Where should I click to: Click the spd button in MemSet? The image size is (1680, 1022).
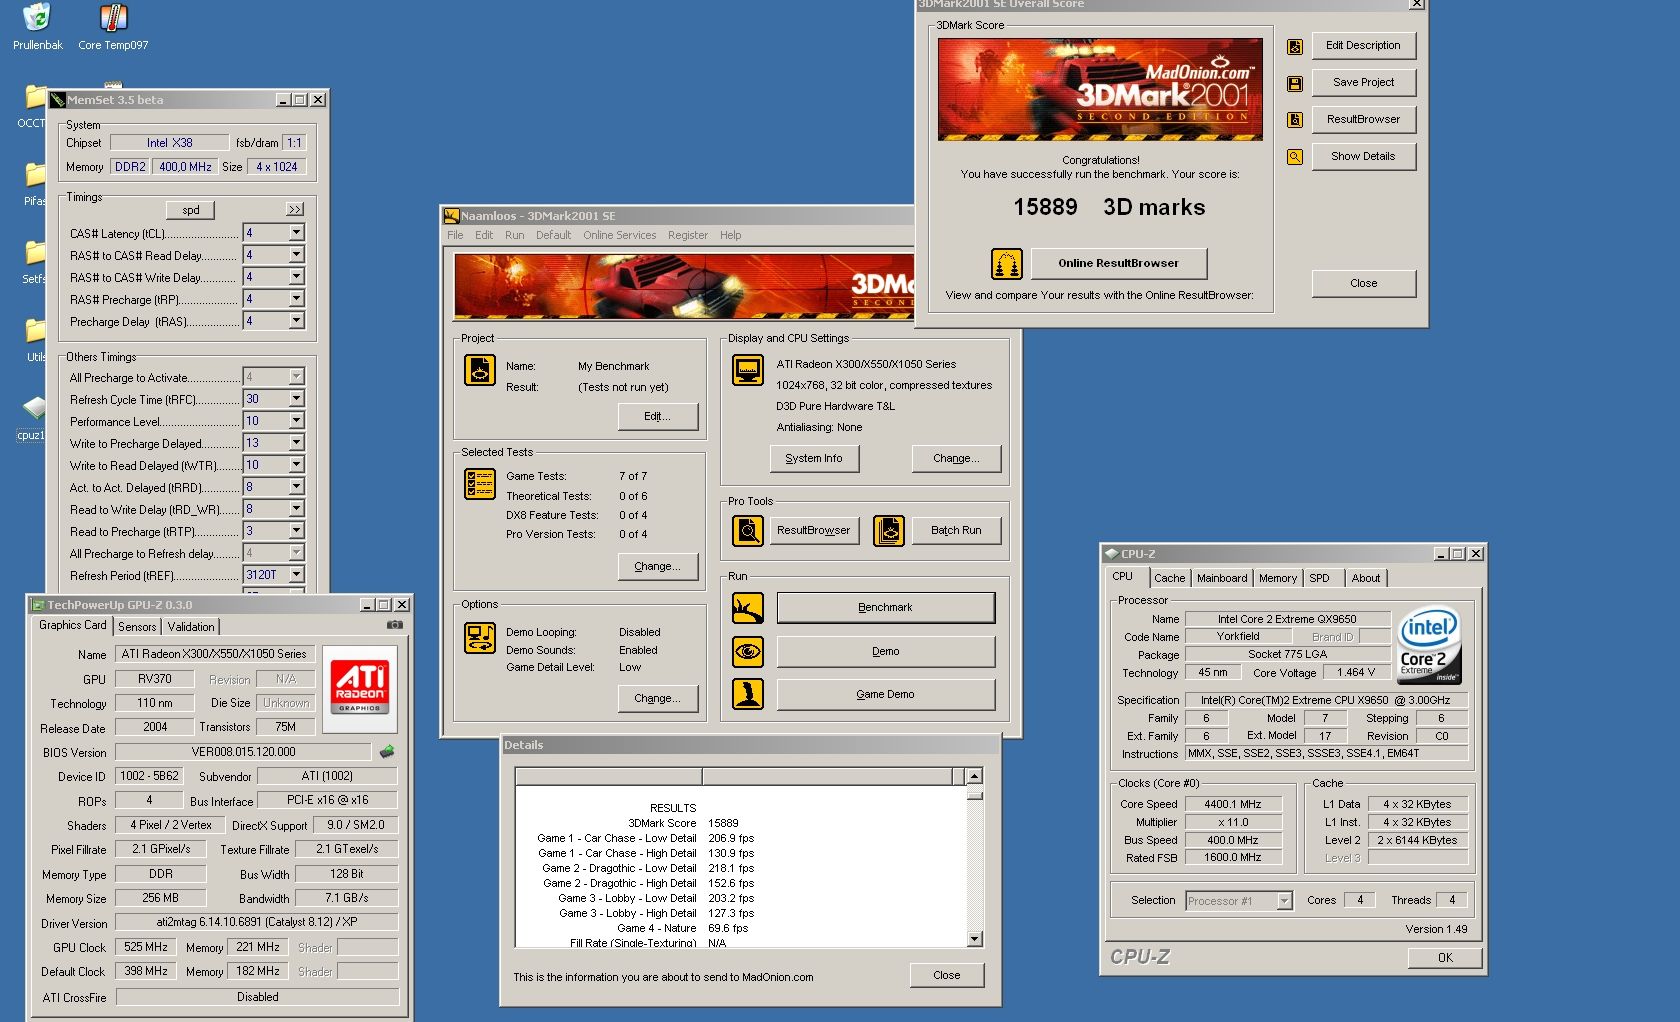191,210
